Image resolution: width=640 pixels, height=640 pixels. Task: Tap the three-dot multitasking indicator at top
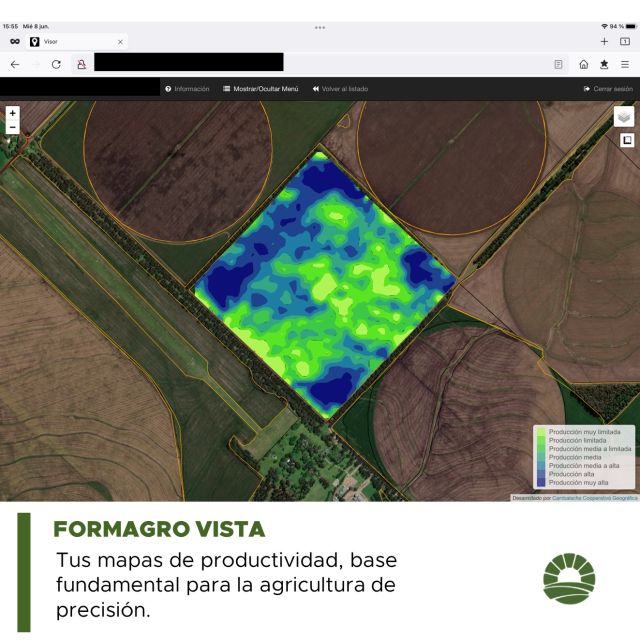(320, 28)
